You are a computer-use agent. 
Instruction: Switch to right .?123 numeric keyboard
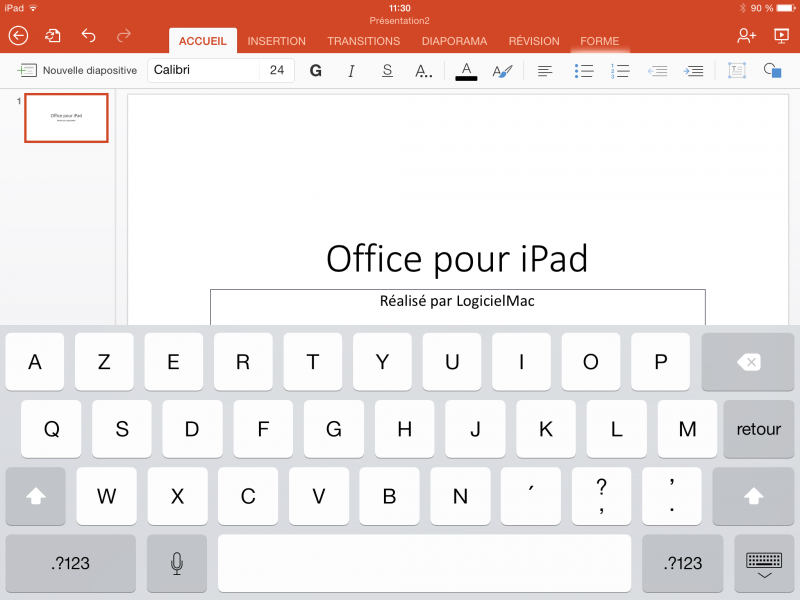(683, 563)
